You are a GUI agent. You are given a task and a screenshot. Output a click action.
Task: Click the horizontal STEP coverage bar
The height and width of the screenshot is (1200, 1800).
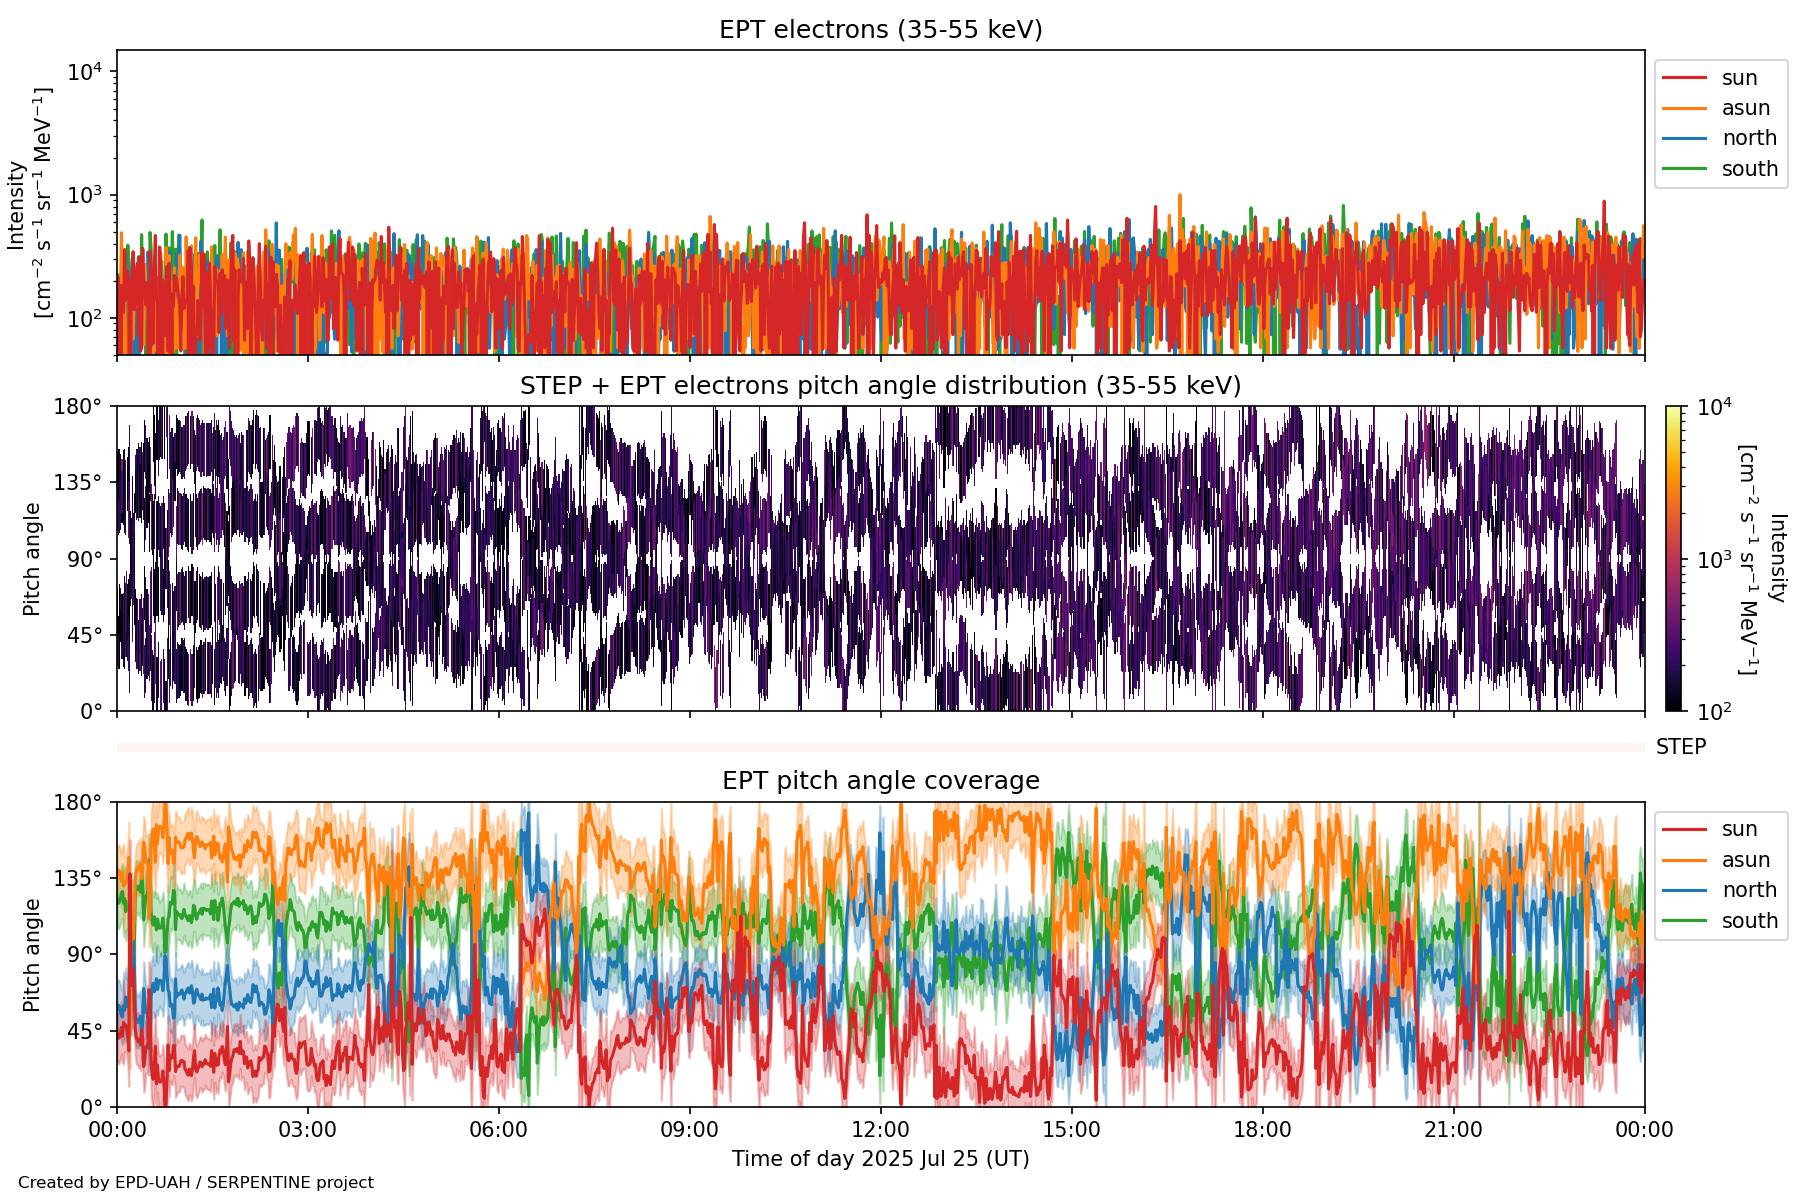click(x=880, y=747)
